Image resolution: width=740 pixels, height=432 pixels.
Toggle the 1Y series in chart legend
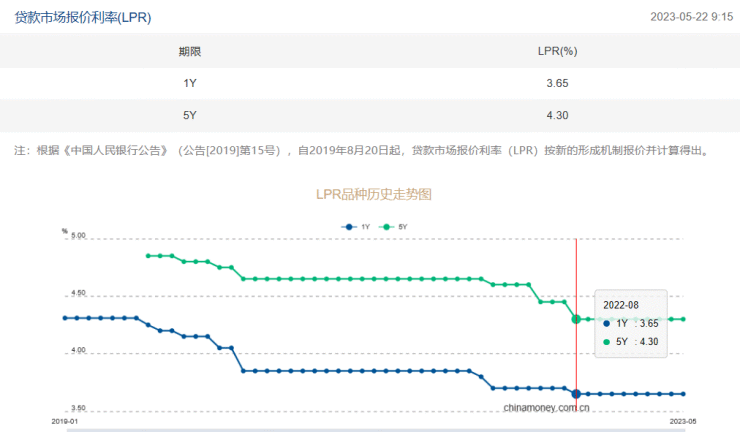coord(357,227)
